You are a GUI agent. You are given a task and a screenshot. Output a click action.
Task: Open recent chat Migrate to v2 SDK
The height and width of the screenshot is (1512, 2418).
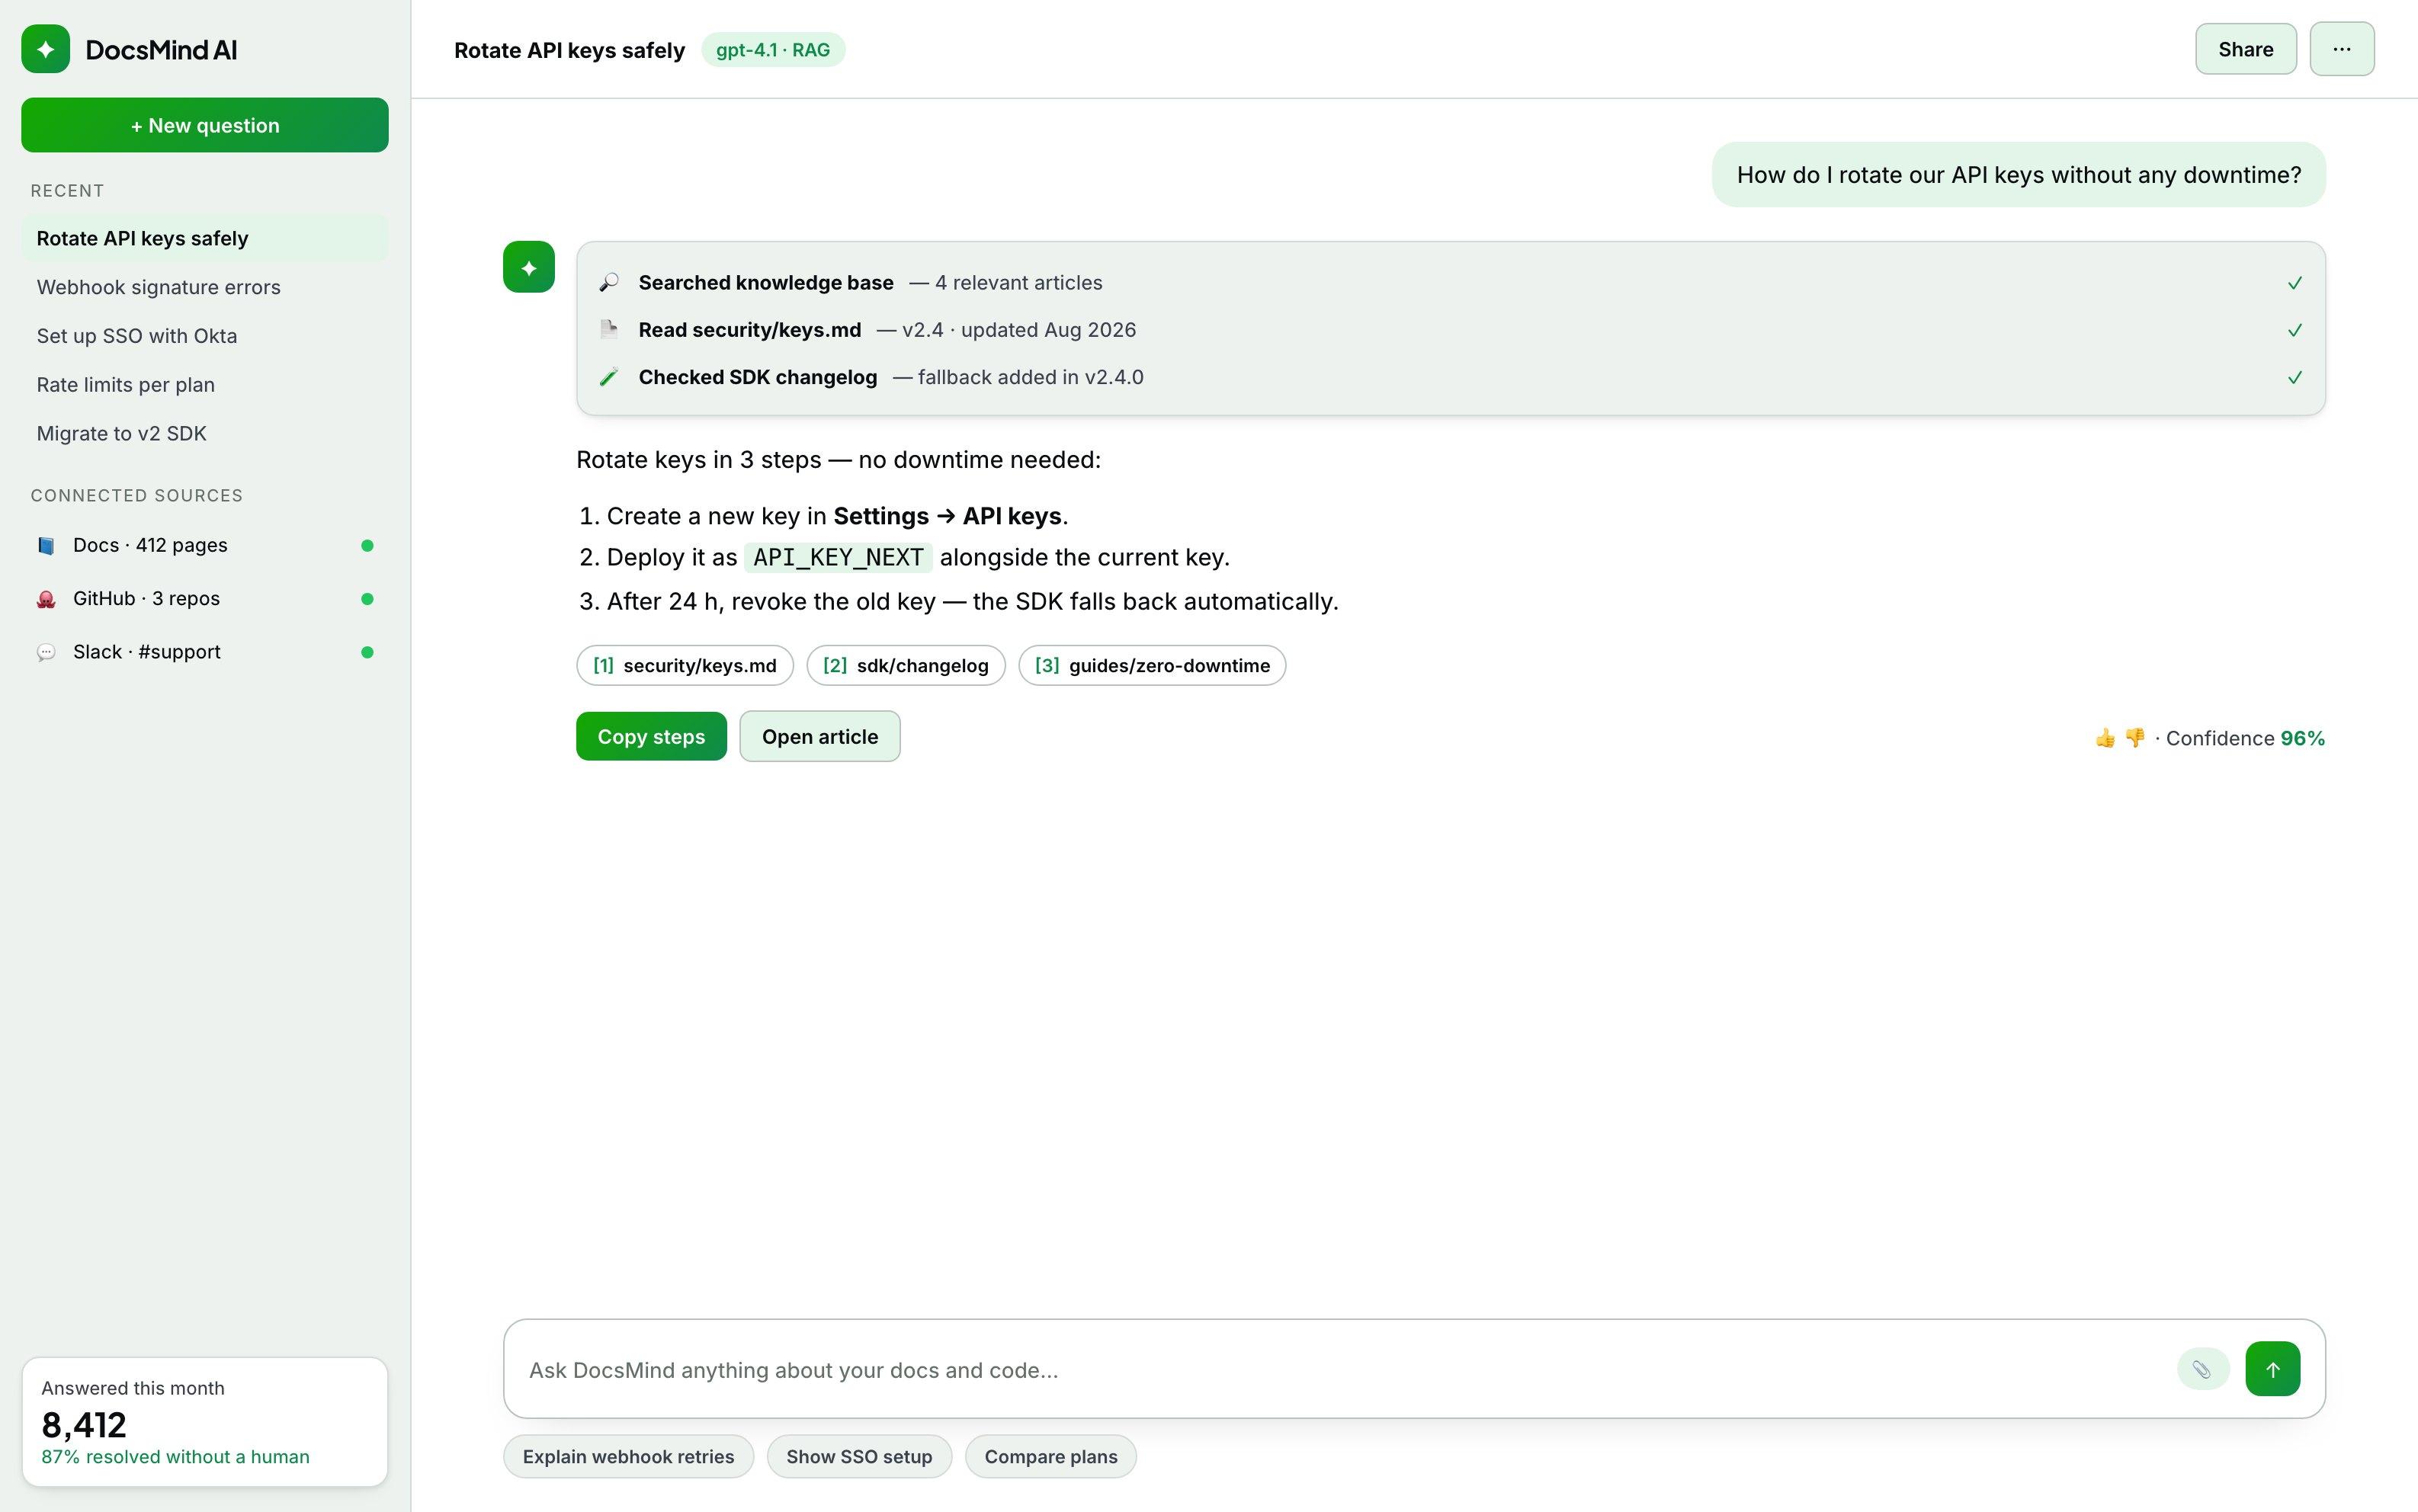[205, 433]
